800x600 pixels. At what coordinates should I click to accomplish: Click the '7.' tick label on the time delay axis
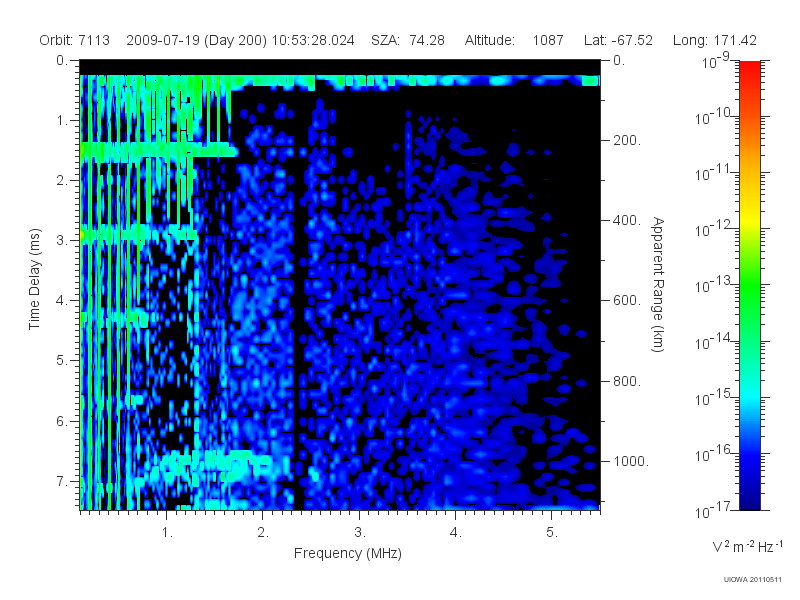pyautogui.click(x=62, y=481)
